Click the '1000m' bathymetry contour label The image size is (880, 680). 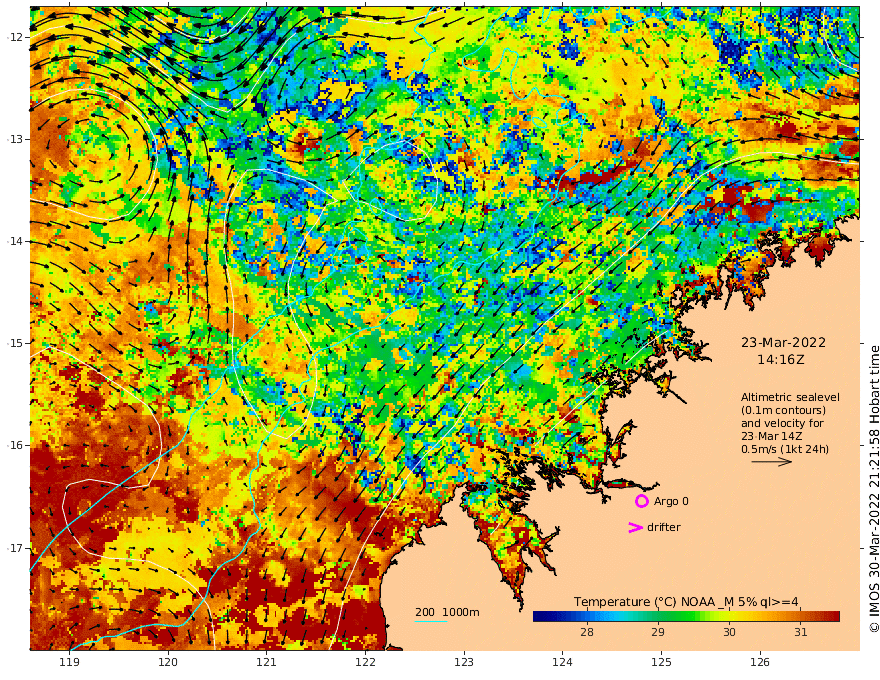461,612
